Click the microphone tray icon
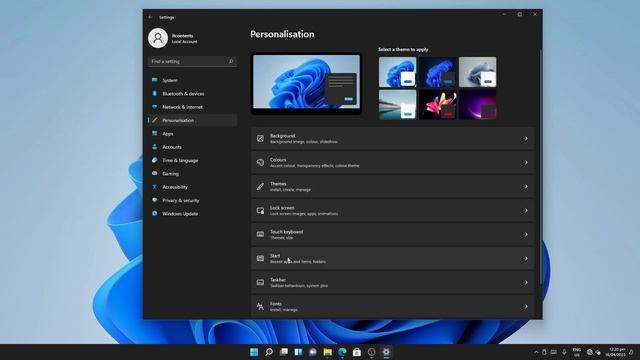The width and height of the screenshot is (640, 360). point(564,352)
